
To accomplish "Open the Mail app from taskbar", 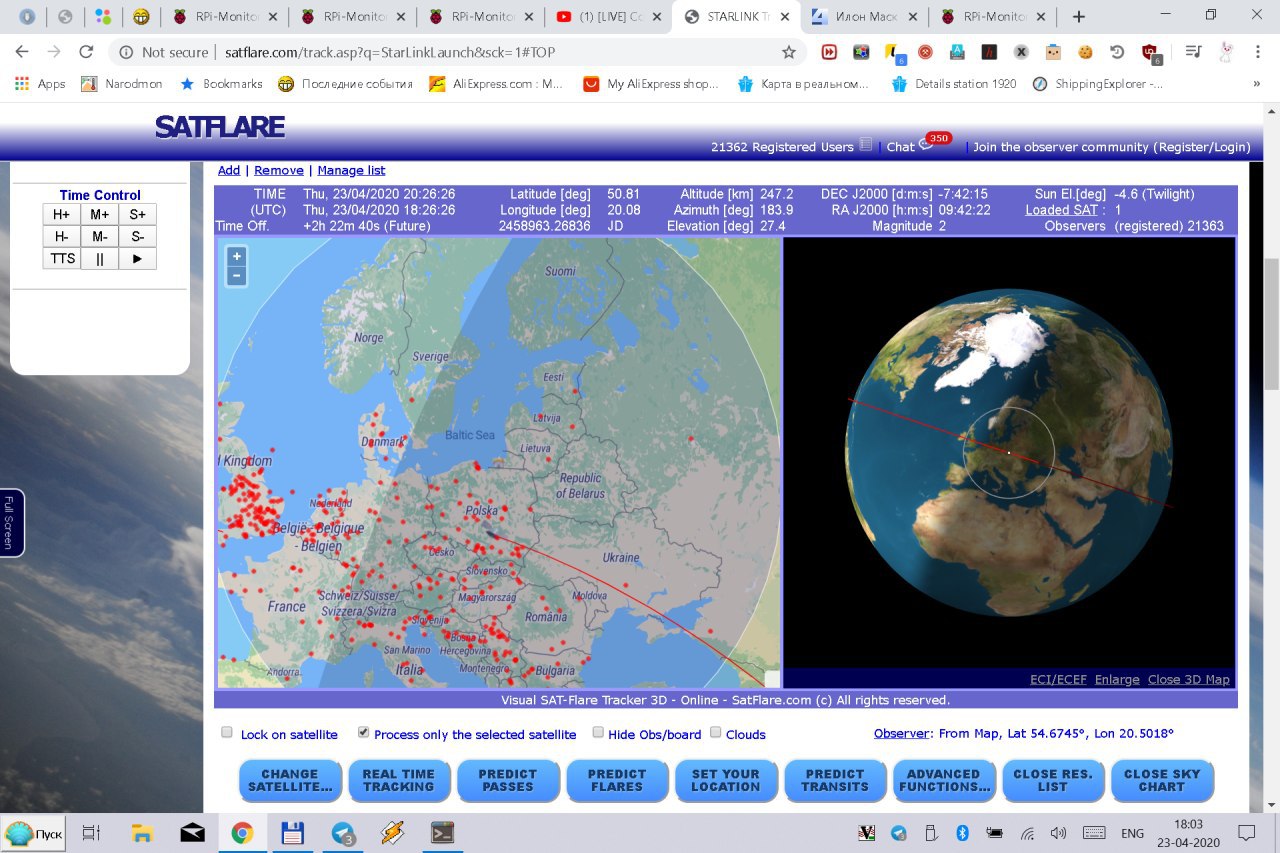I will (x=192, y=832).
